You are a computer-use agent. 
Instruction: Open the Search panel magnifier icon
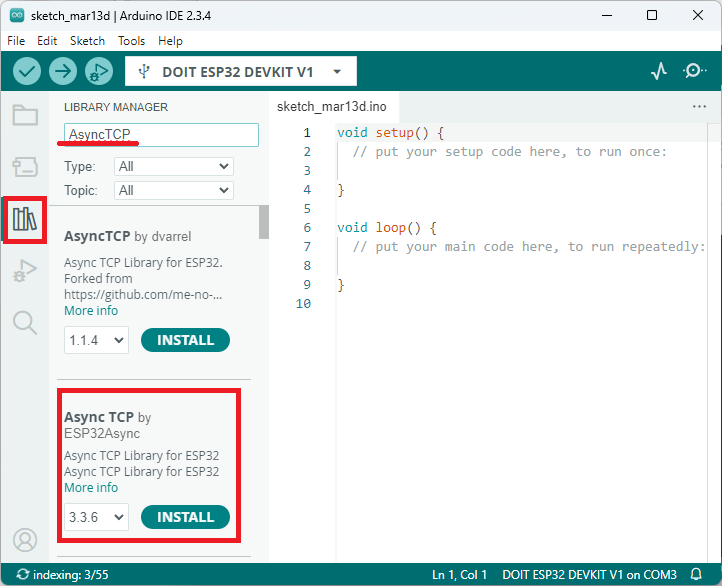(x=25, y=322)
